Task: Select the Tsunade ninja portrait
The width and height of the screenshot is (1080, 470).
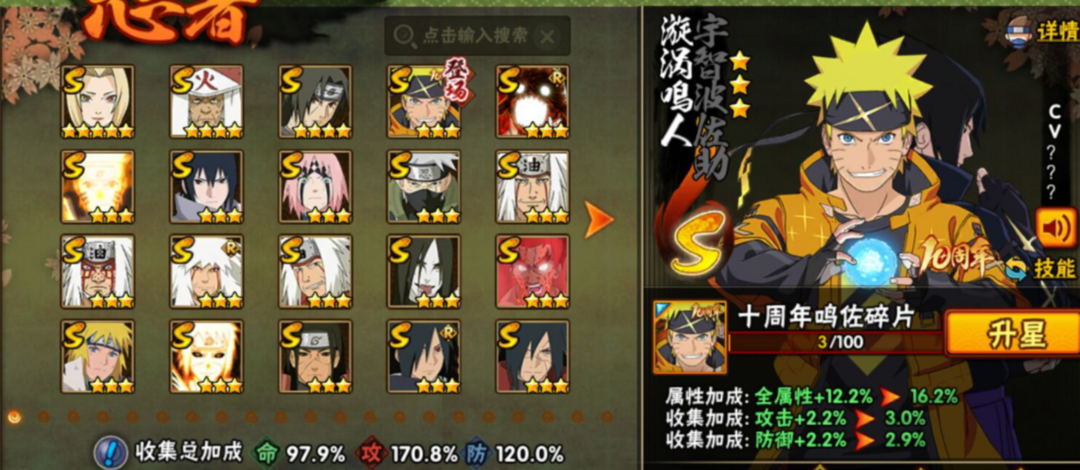Action: (x=97, y=102)
